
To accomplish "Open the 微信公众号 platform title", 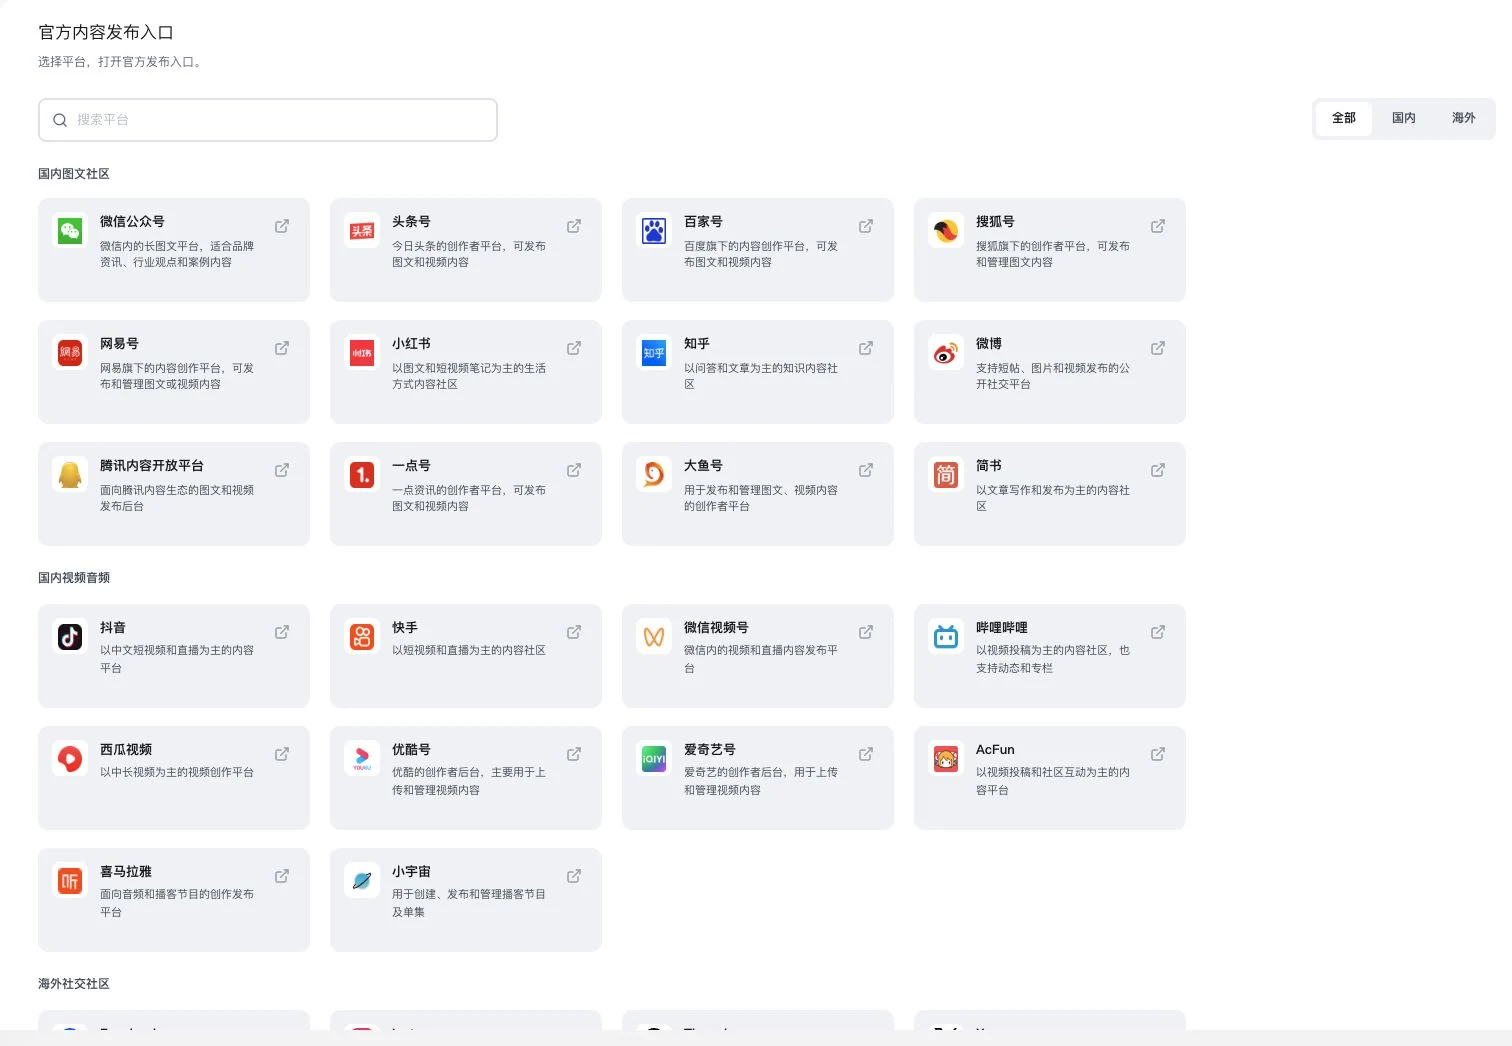I will pos(132,222).
